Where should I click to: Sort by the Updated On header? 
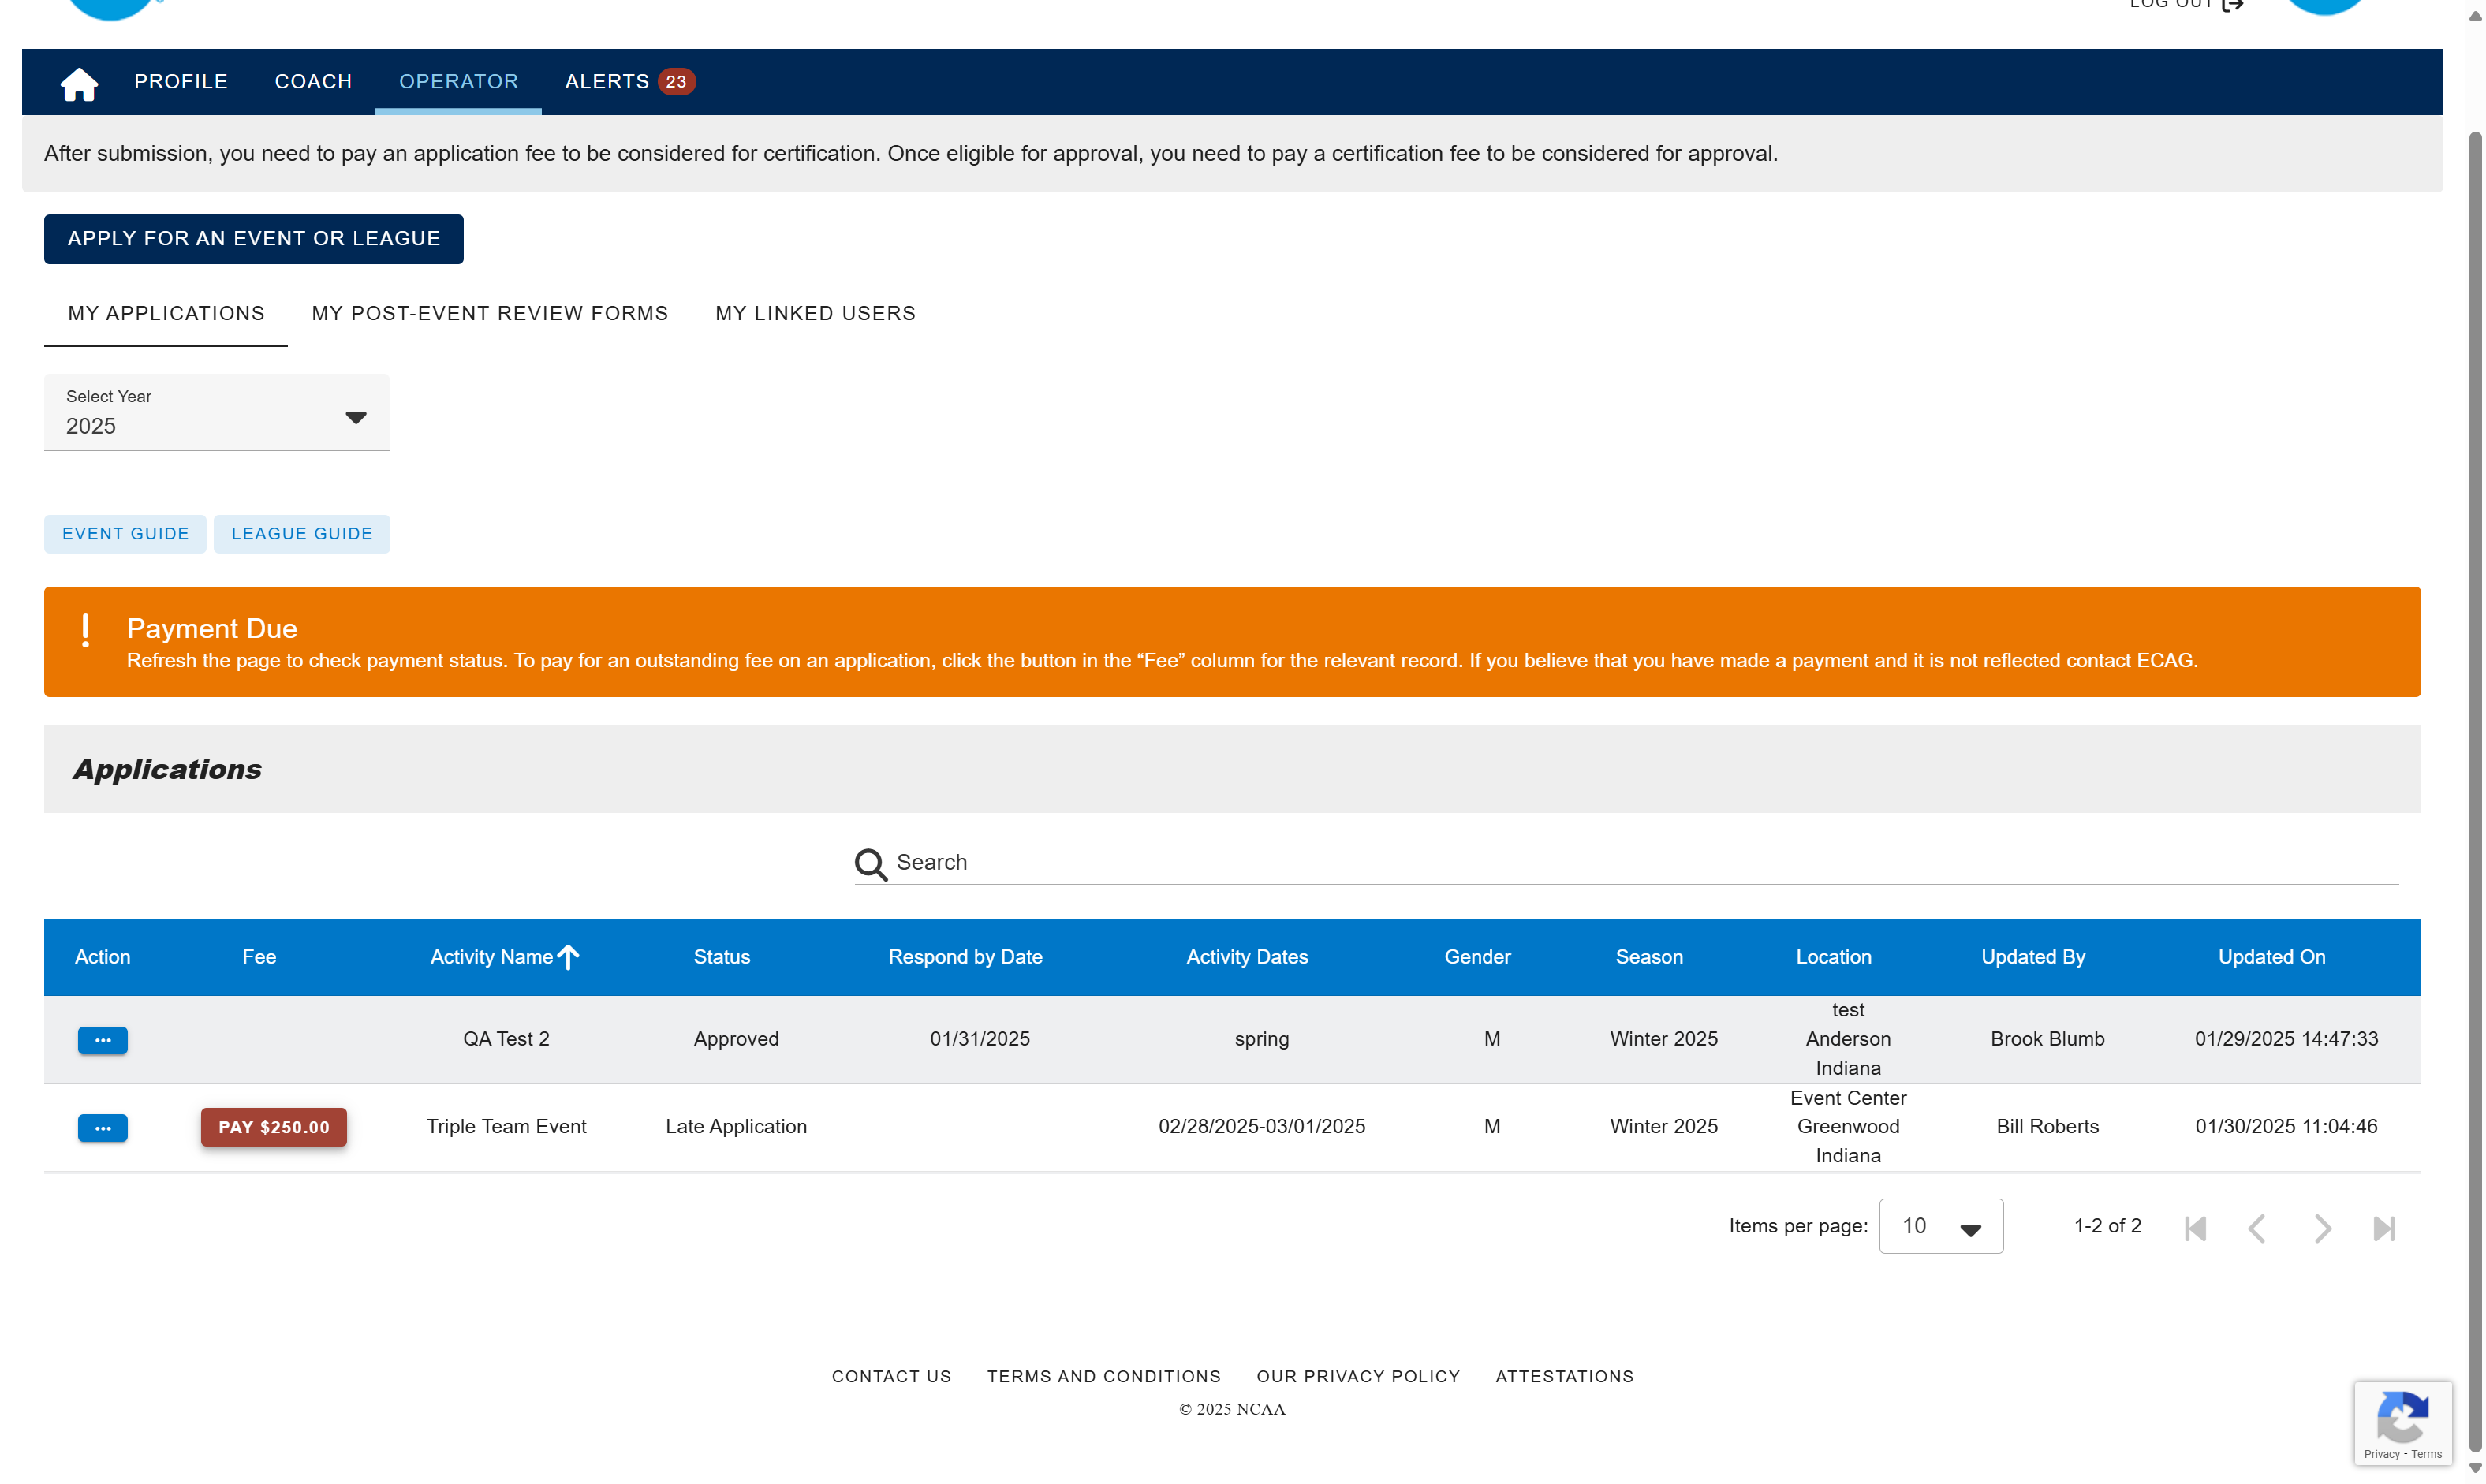tap(2272, 957)
